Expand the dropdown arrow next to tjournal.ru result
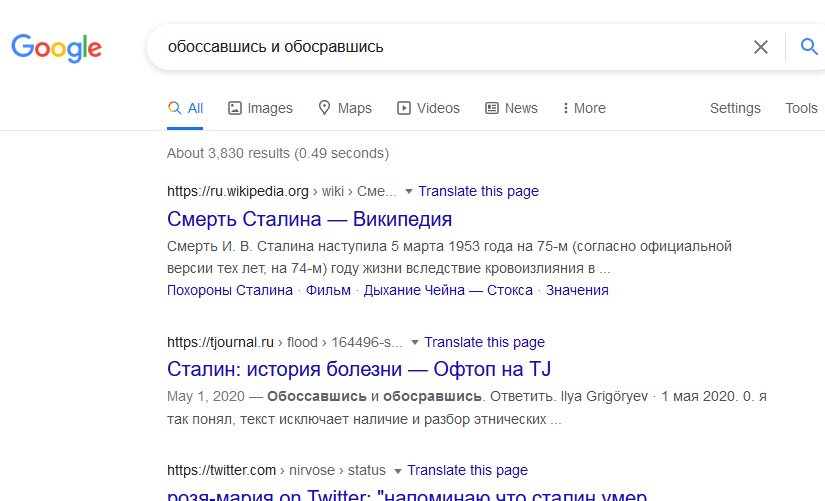The width and height of the screenshot is (825, 501). (415, 343)
